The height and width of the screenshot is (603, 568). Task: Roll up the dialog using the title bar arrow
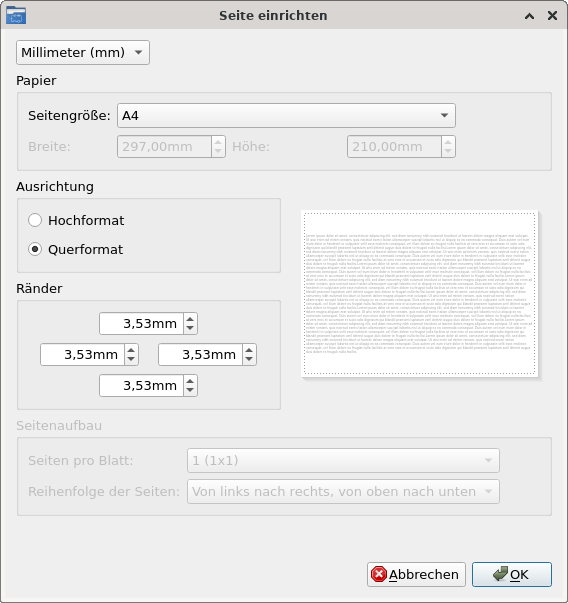coord(530,16)
